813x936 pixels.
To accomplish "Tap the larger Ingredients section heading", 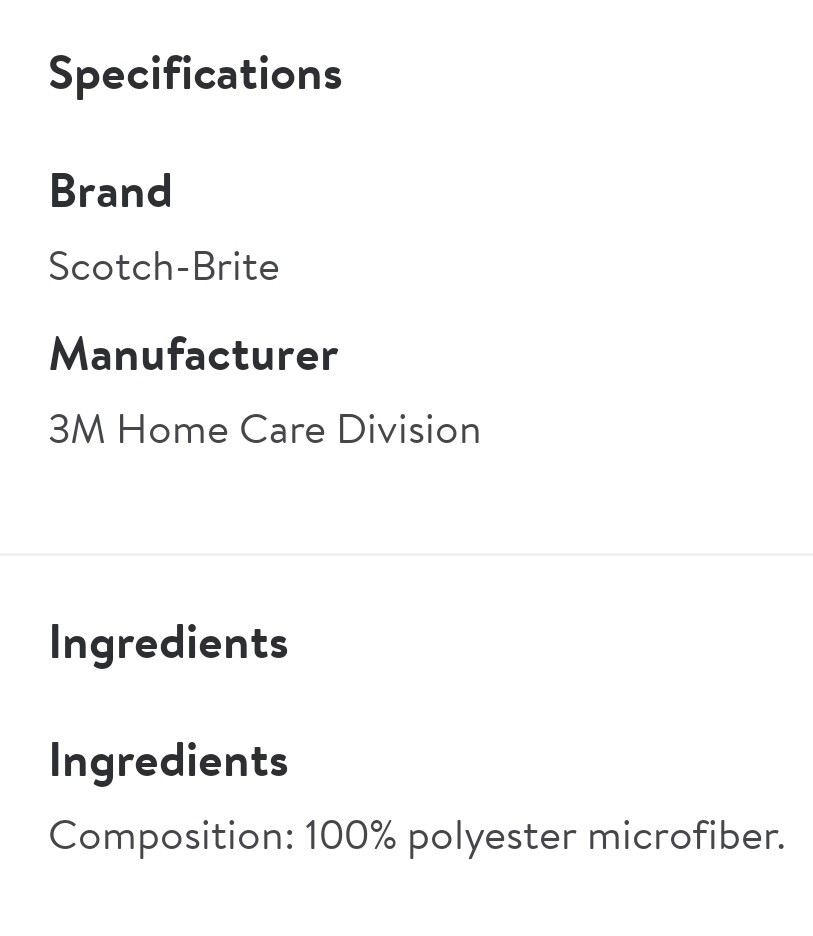I will (169, 644).
